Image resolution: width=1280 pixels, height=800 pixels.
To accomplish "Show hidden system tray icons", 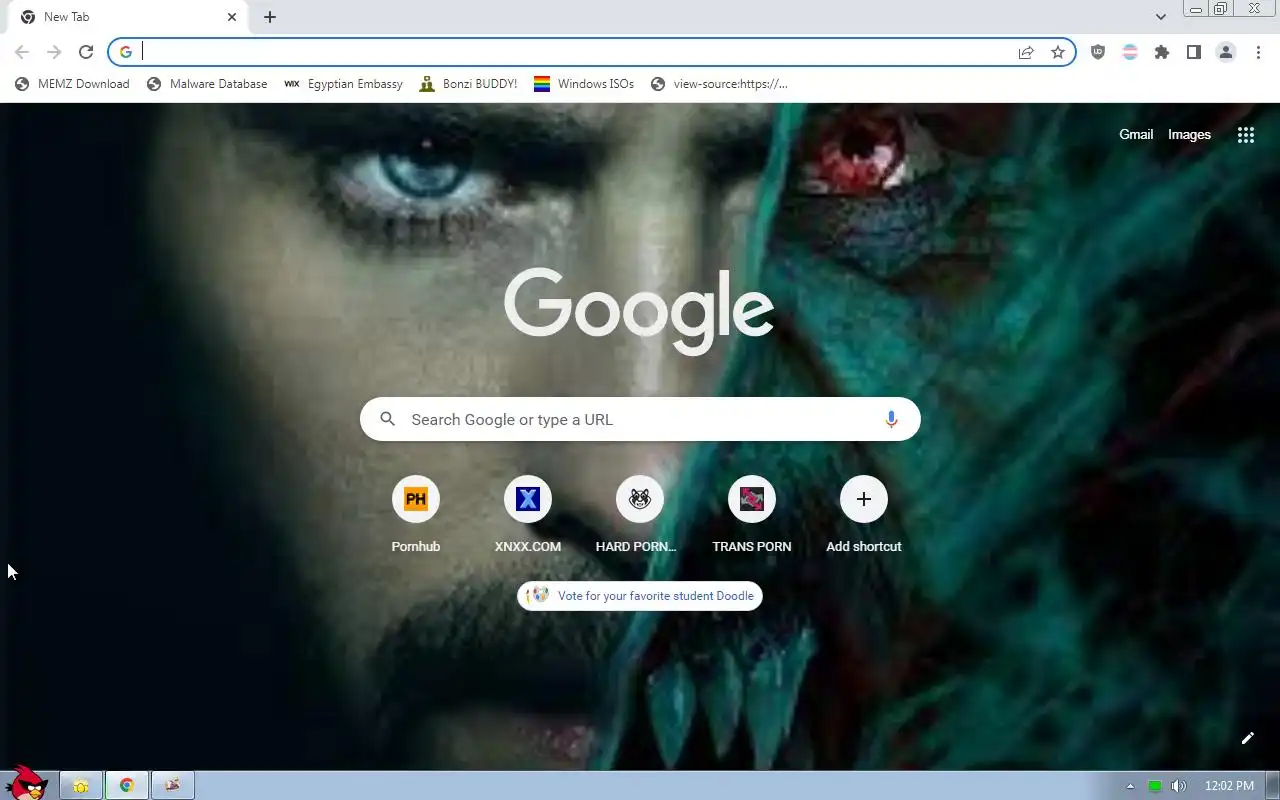I will 1131,786.
